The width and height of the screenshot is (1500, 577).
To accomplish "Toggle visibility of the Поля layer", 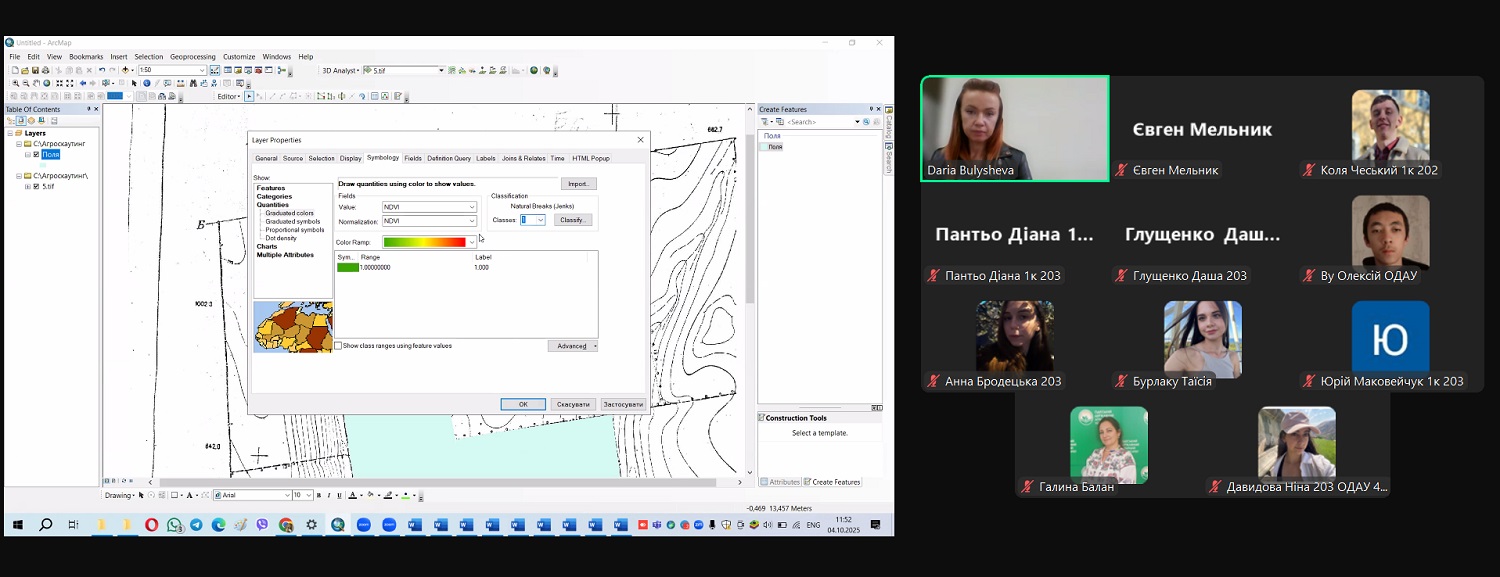I will point(37,155).
